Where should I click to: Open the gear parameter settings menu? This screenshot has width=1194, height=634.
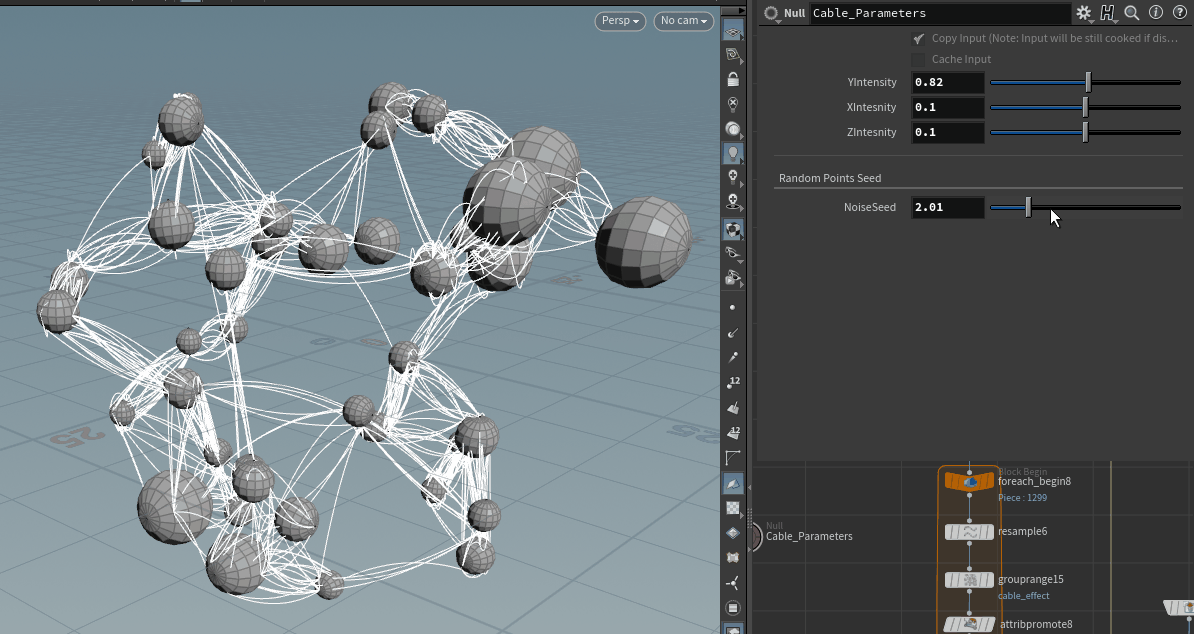[1083, 13]
